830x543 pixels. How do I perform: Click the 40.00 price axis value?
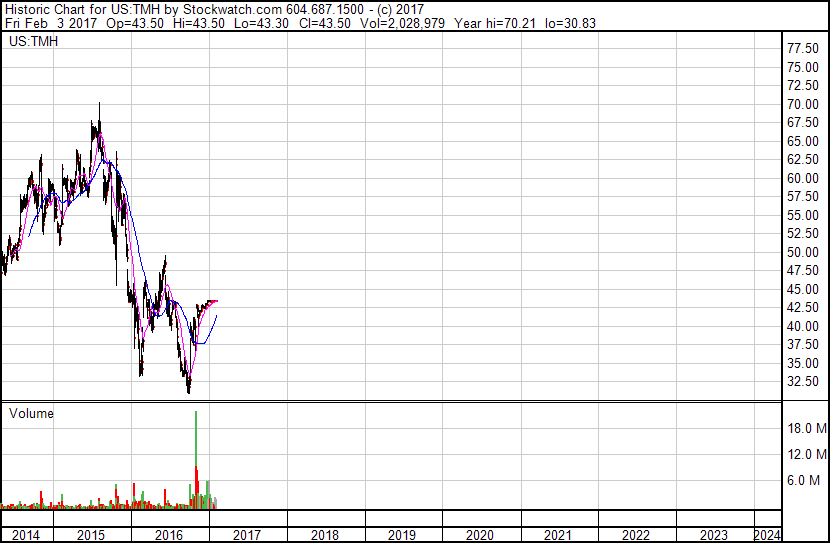(803, 327)
